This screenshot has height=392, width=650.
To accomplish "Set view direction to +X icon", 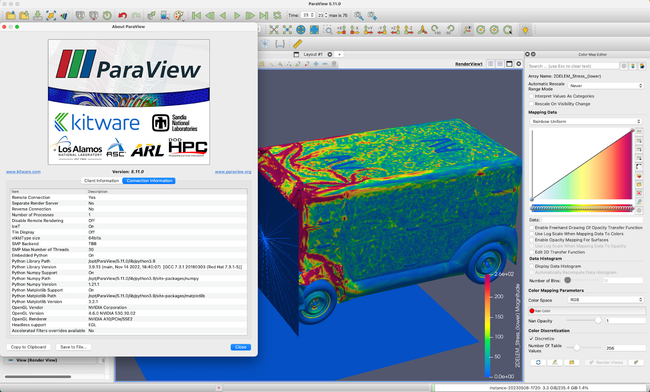I will click(342, 30).
